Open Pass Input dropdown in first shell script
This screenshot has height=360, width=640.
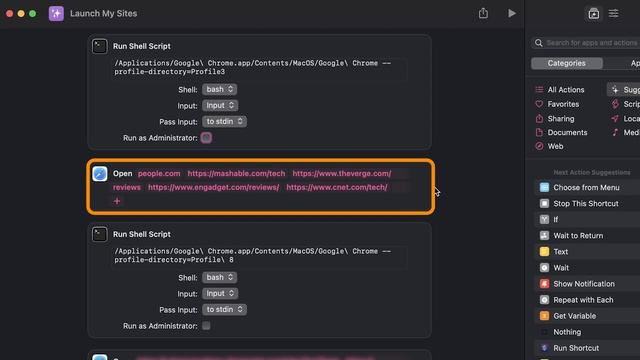point(224,121)
